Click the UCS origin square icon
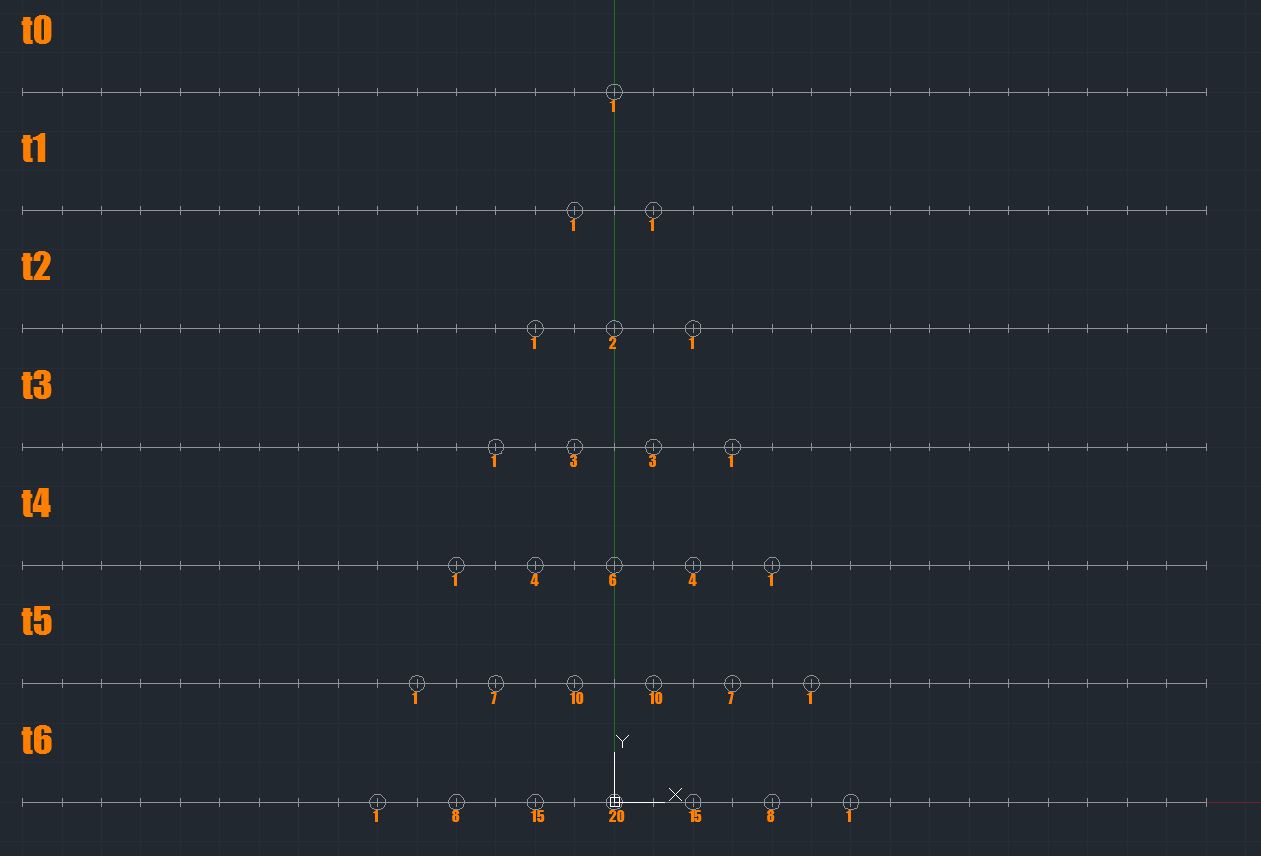This screenshot has height=856, width=1261. click(x=614, y=802)
